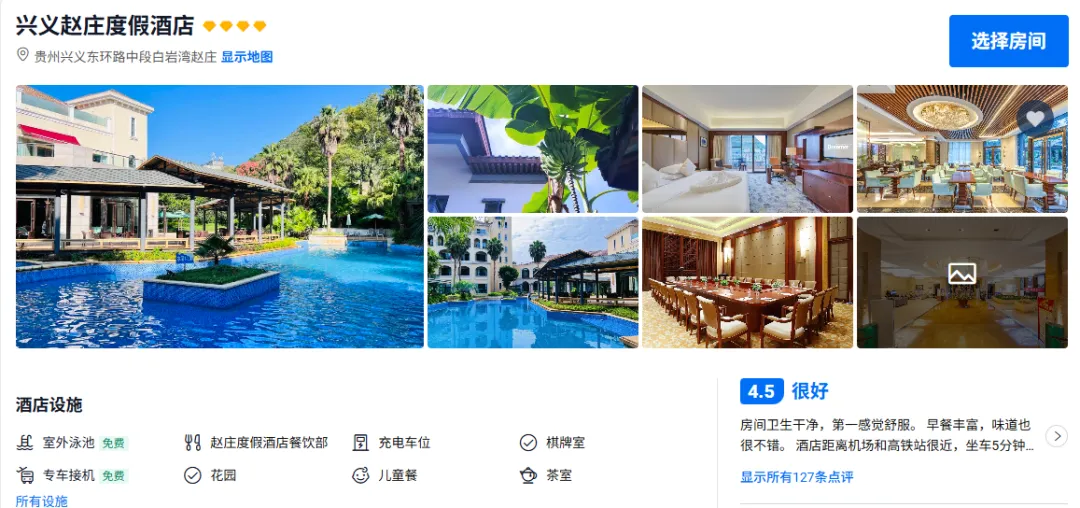Click the location pin icon by address
The image size is (1080, 508).
[x=23, y=55]
